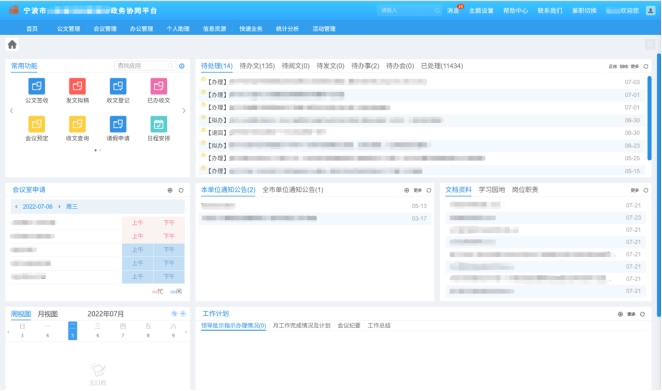Image resolution: width=662 pixels, height=391 pixels.
Task: Open the 请假申请 shortcut icon
Action: (118, 124)
